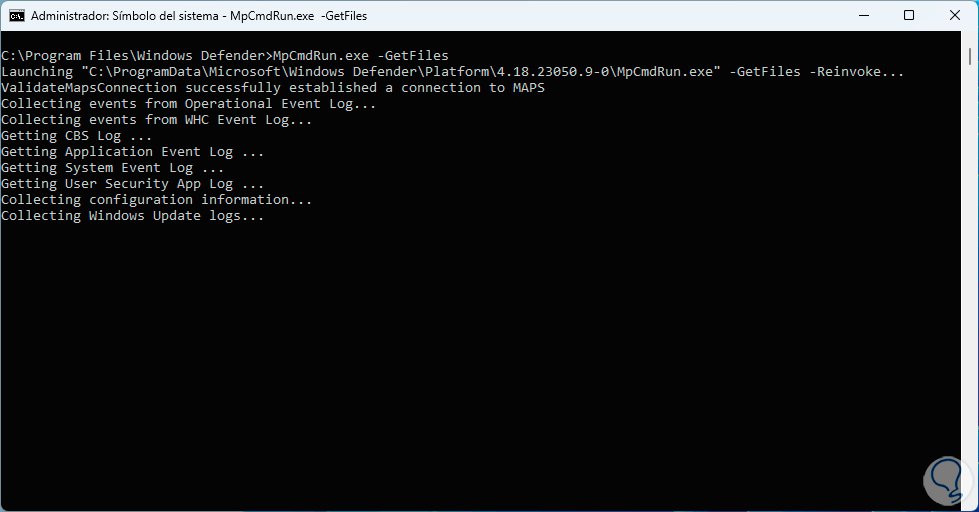This screenshot has height=512, width=979.
Task: Close the Command Prompt window
Action: pos(955,16)
